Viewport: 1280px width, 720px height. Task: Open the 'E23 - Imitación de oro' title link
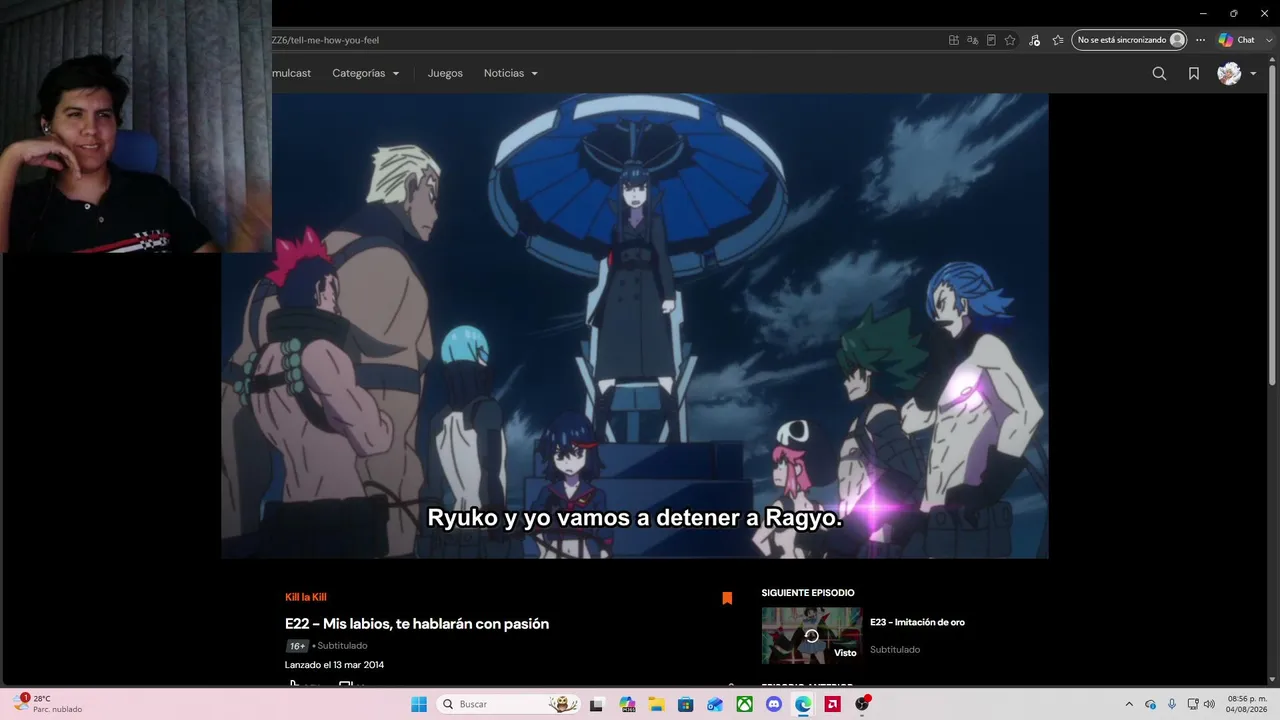[917, 622]
